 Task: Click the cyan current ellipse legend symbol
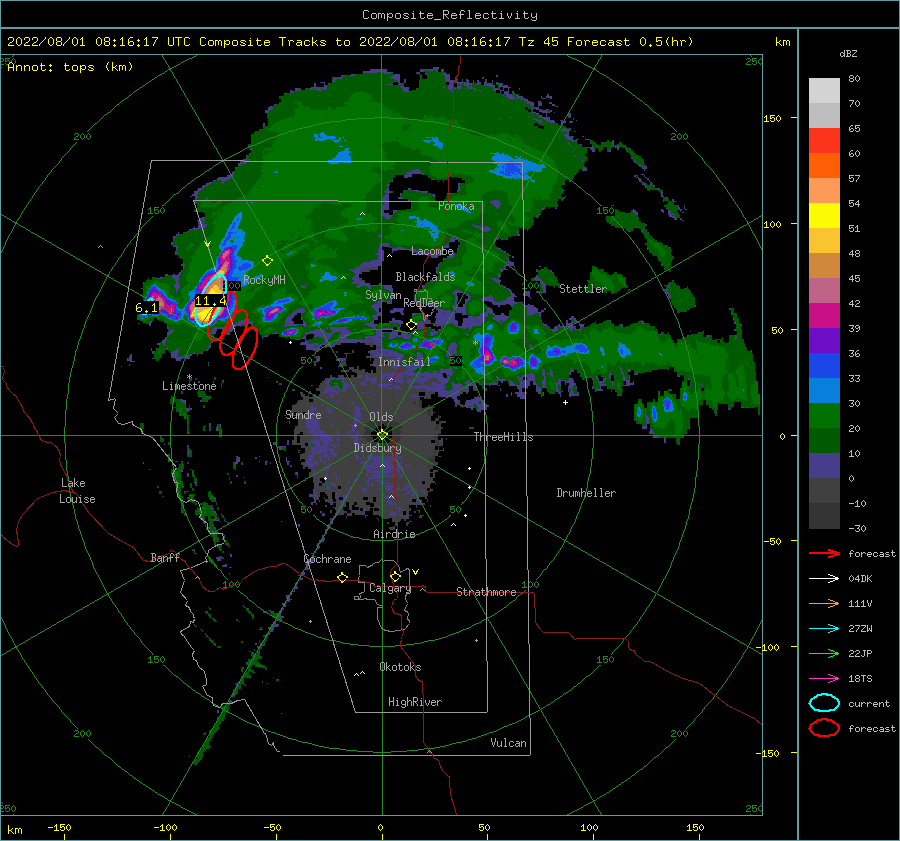[x=824, y=703]
